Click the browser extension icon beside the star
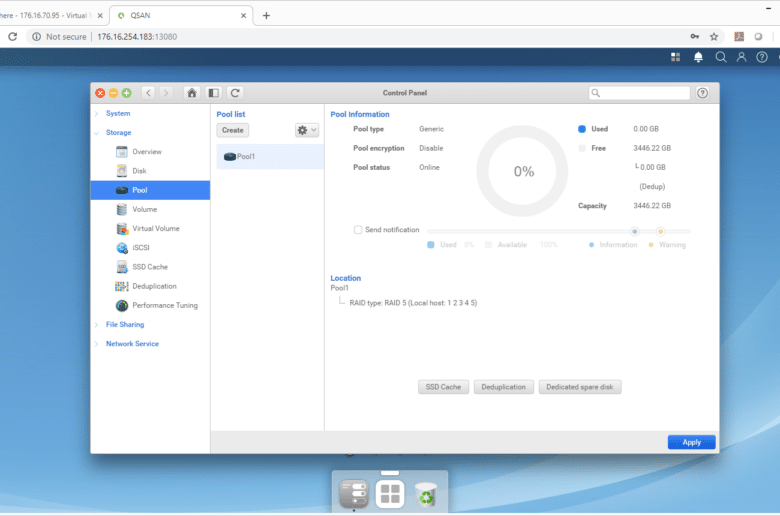This screenshot has width=780, height=516. click(739, 37)
